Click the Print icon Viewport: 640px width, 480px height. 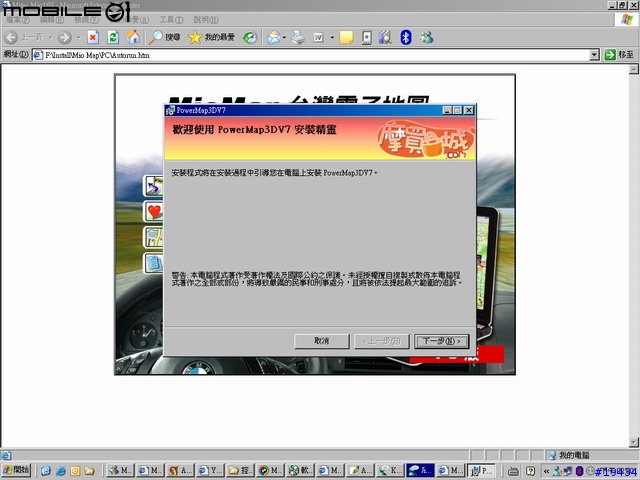298,38
